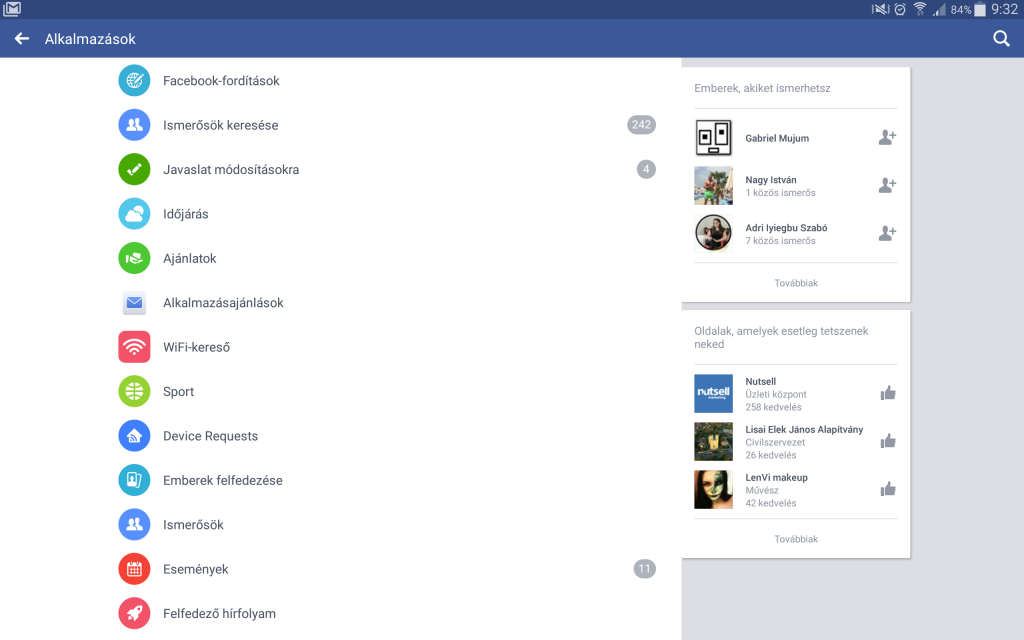Tap the back arrow in header
1024x640 pixels.
tap(22, 39)
